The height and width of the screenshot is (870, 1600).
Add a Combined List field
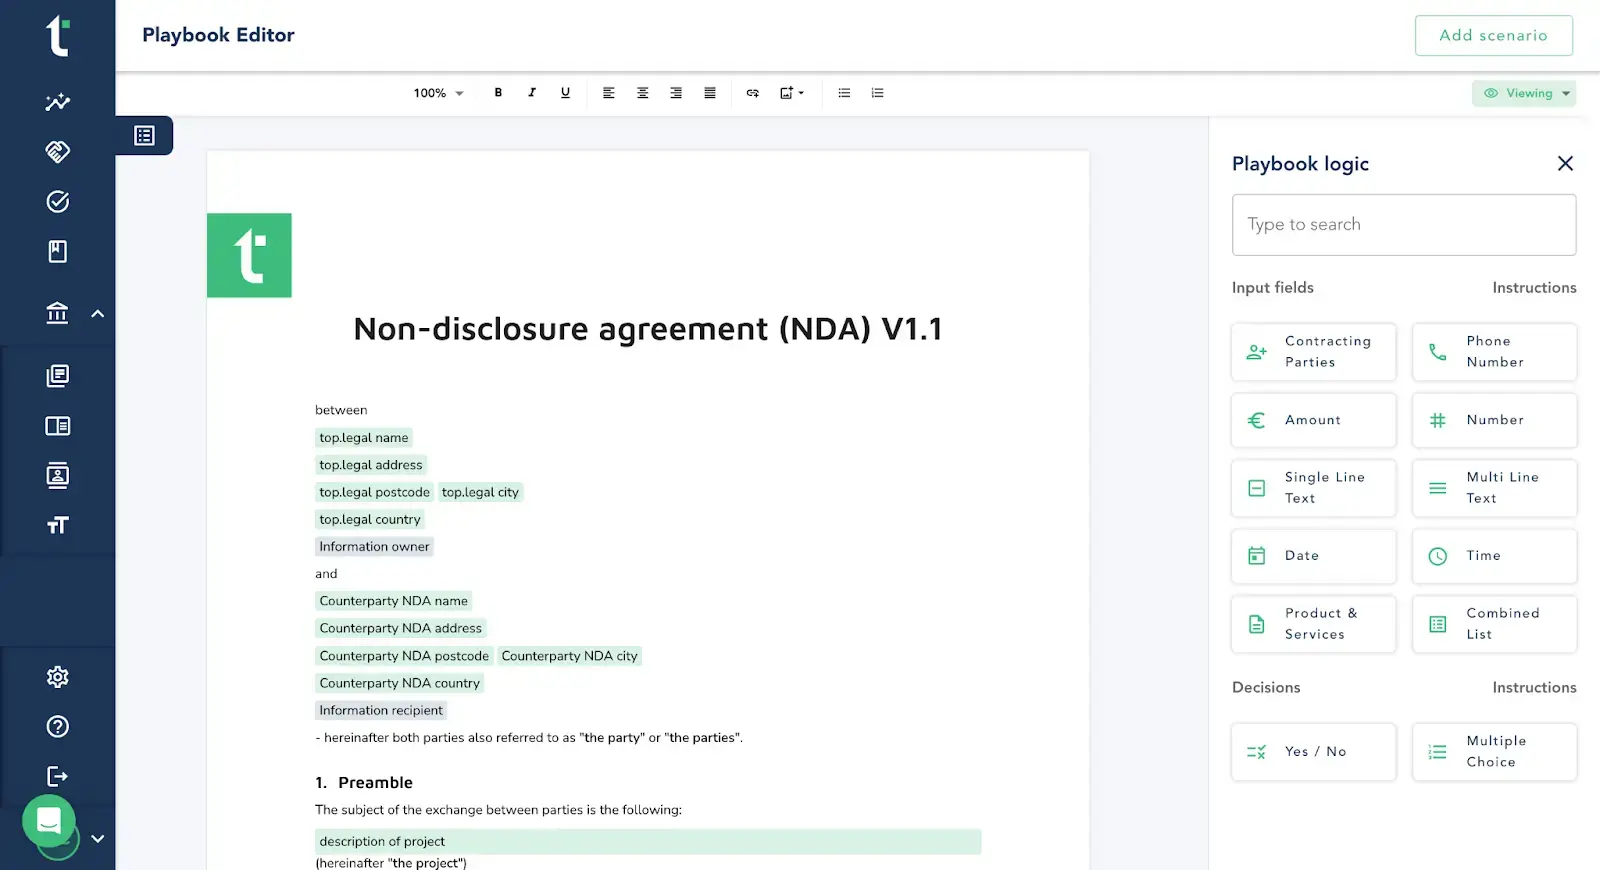[x=1495, y=624]
